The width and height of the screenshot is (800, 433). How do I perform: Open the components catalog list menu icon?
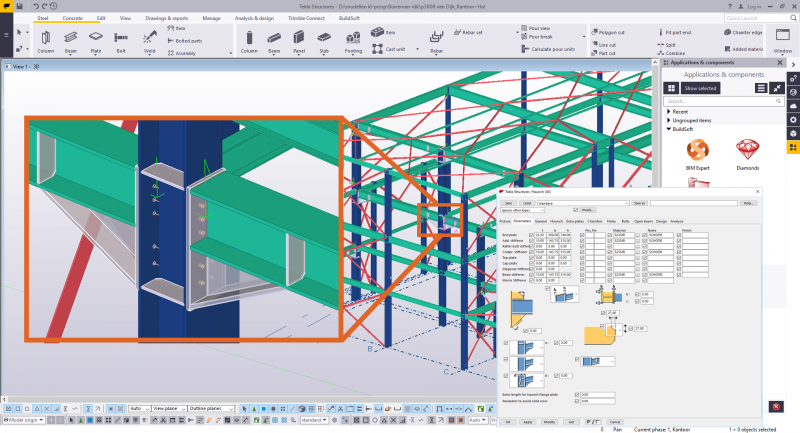[x=761, y=88]
